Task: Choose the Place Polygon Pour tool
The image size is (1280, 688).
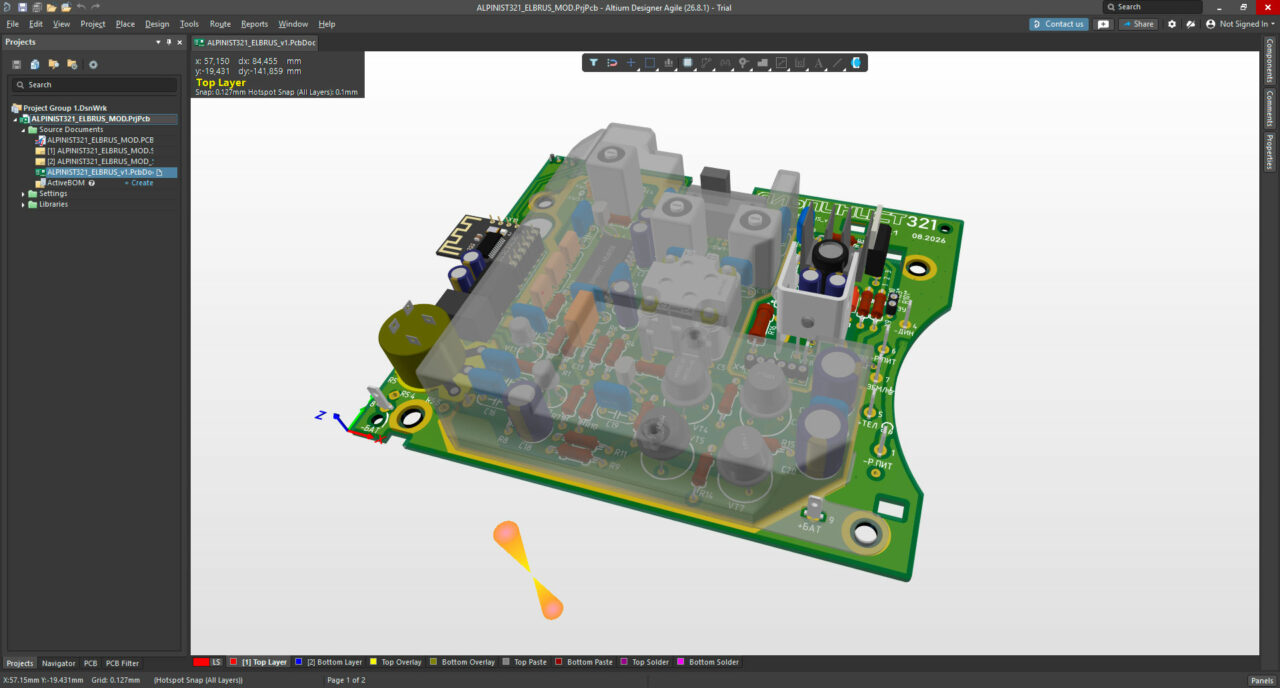Action: tap(762, 62)
